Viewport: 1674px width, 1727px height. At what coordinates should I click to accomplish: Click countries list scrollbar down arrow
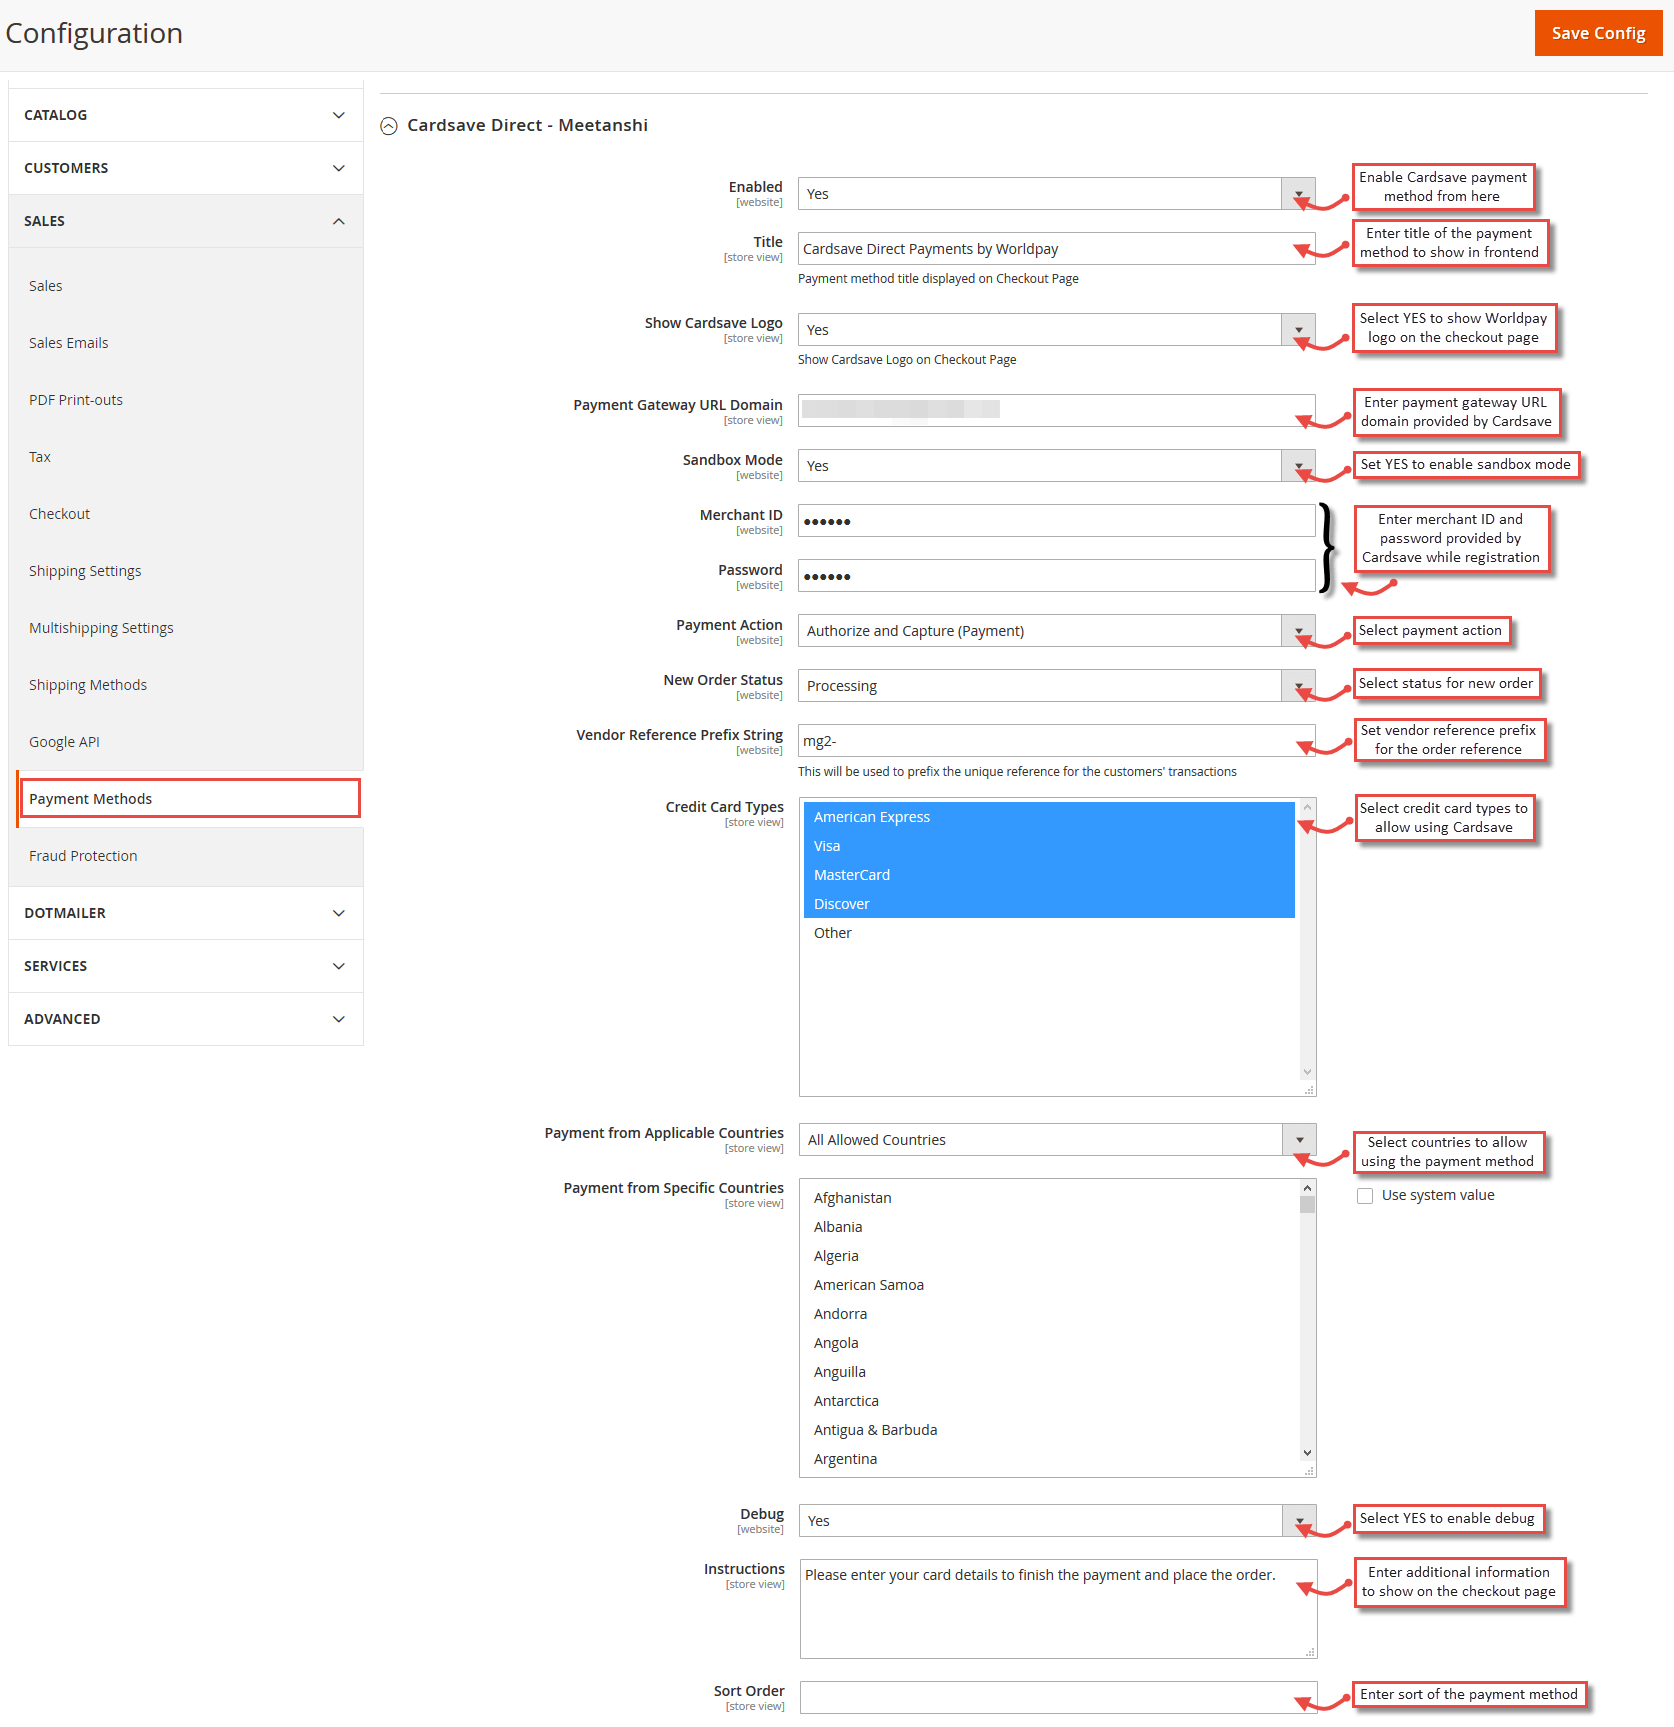(x=1307, y=1453)
